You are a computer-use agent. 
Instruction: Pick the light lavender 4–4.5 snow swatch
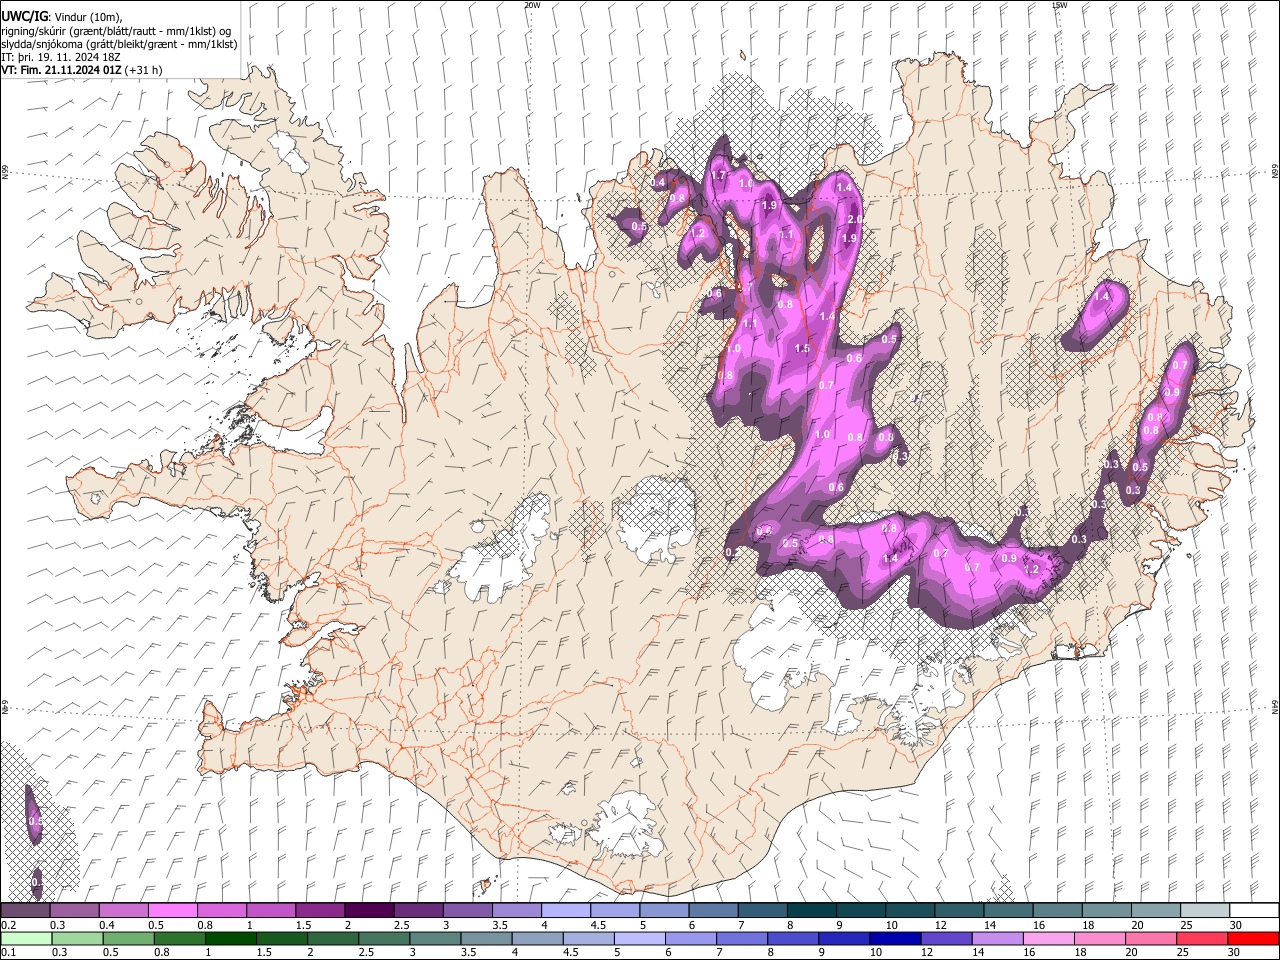[566, 910]
